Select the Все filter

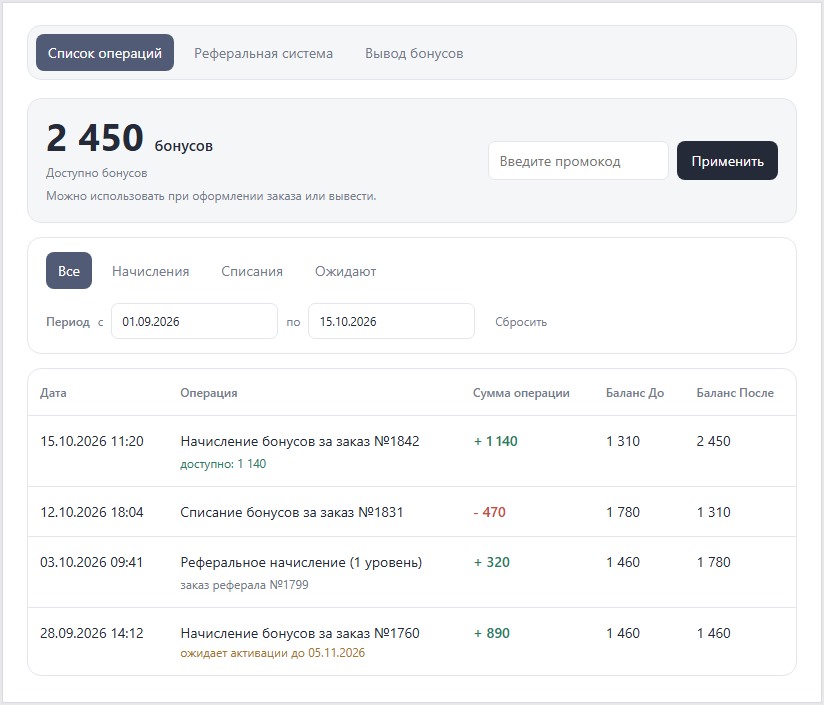click(x=69, y=271)
